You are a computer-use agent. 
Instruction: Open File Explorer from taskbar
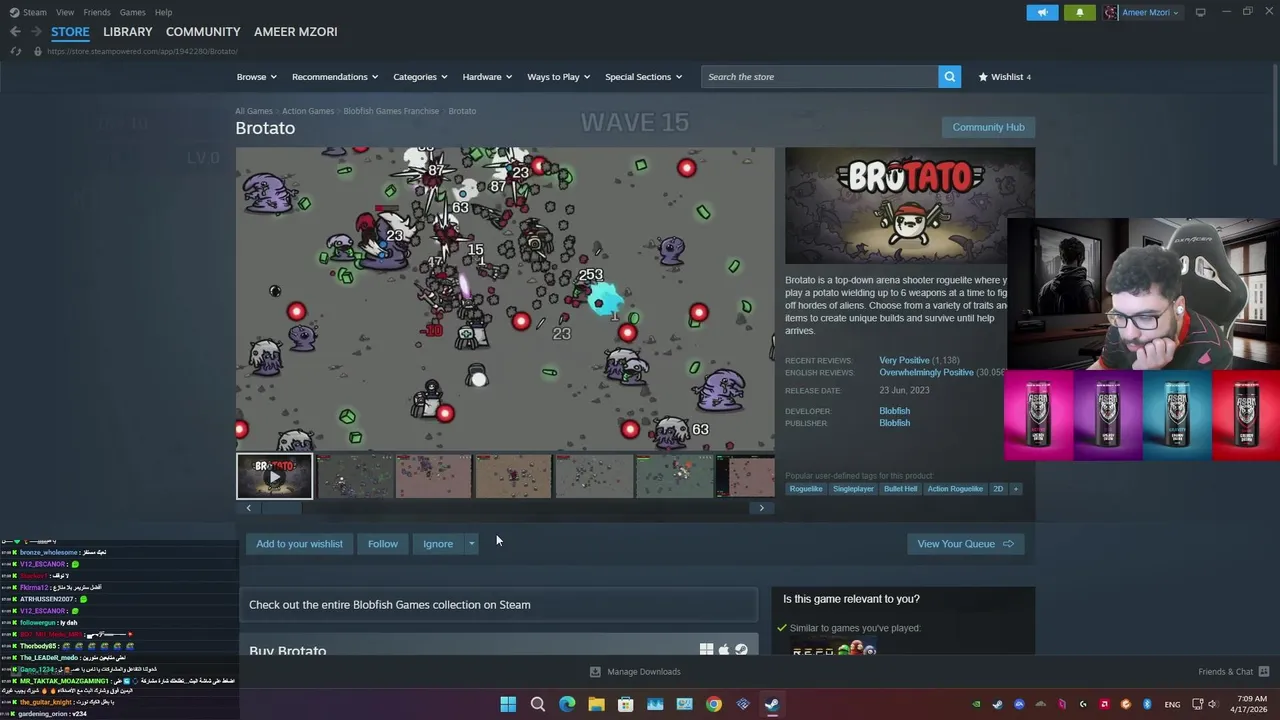click(596, 704)
